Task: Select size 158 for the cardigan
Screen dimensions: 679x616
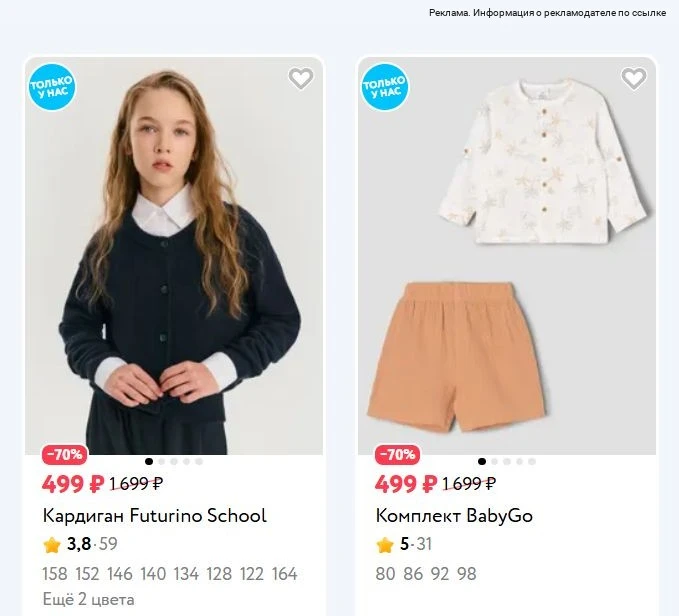Action: tap(55, 574)
